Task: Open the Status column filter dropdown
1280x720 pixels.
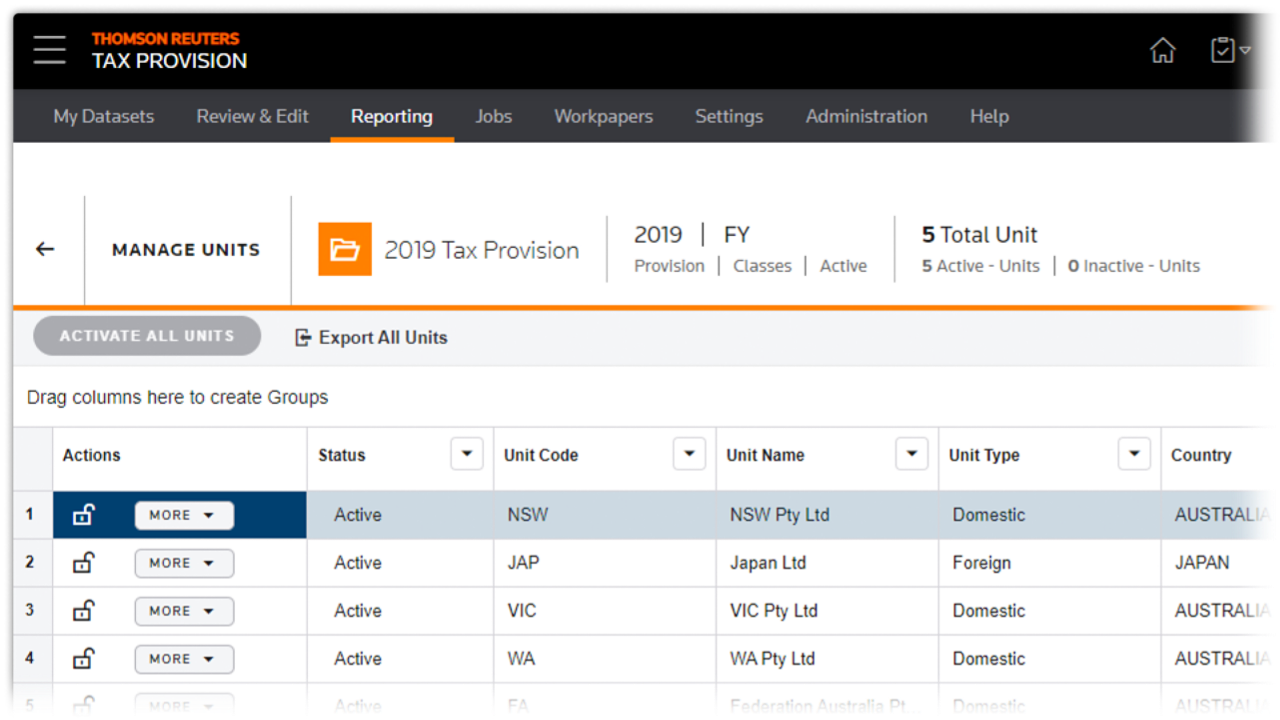Action: (466, 454)
